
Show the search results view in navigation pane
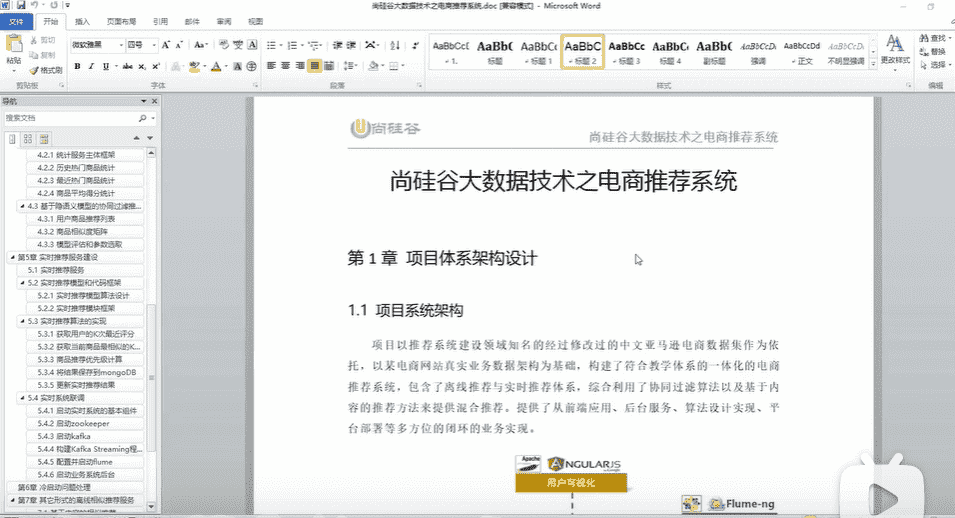pos(44,139)
